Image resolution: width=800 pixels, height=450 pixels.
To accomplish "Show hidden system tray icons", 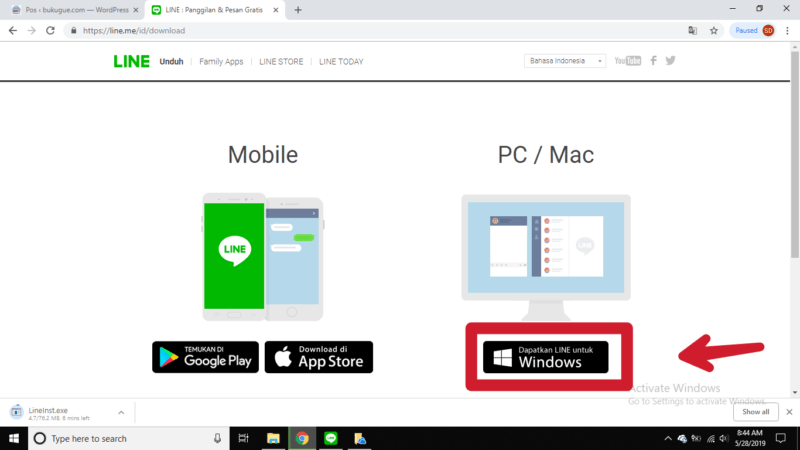I will pyautogui.click(x=668, y=438).
